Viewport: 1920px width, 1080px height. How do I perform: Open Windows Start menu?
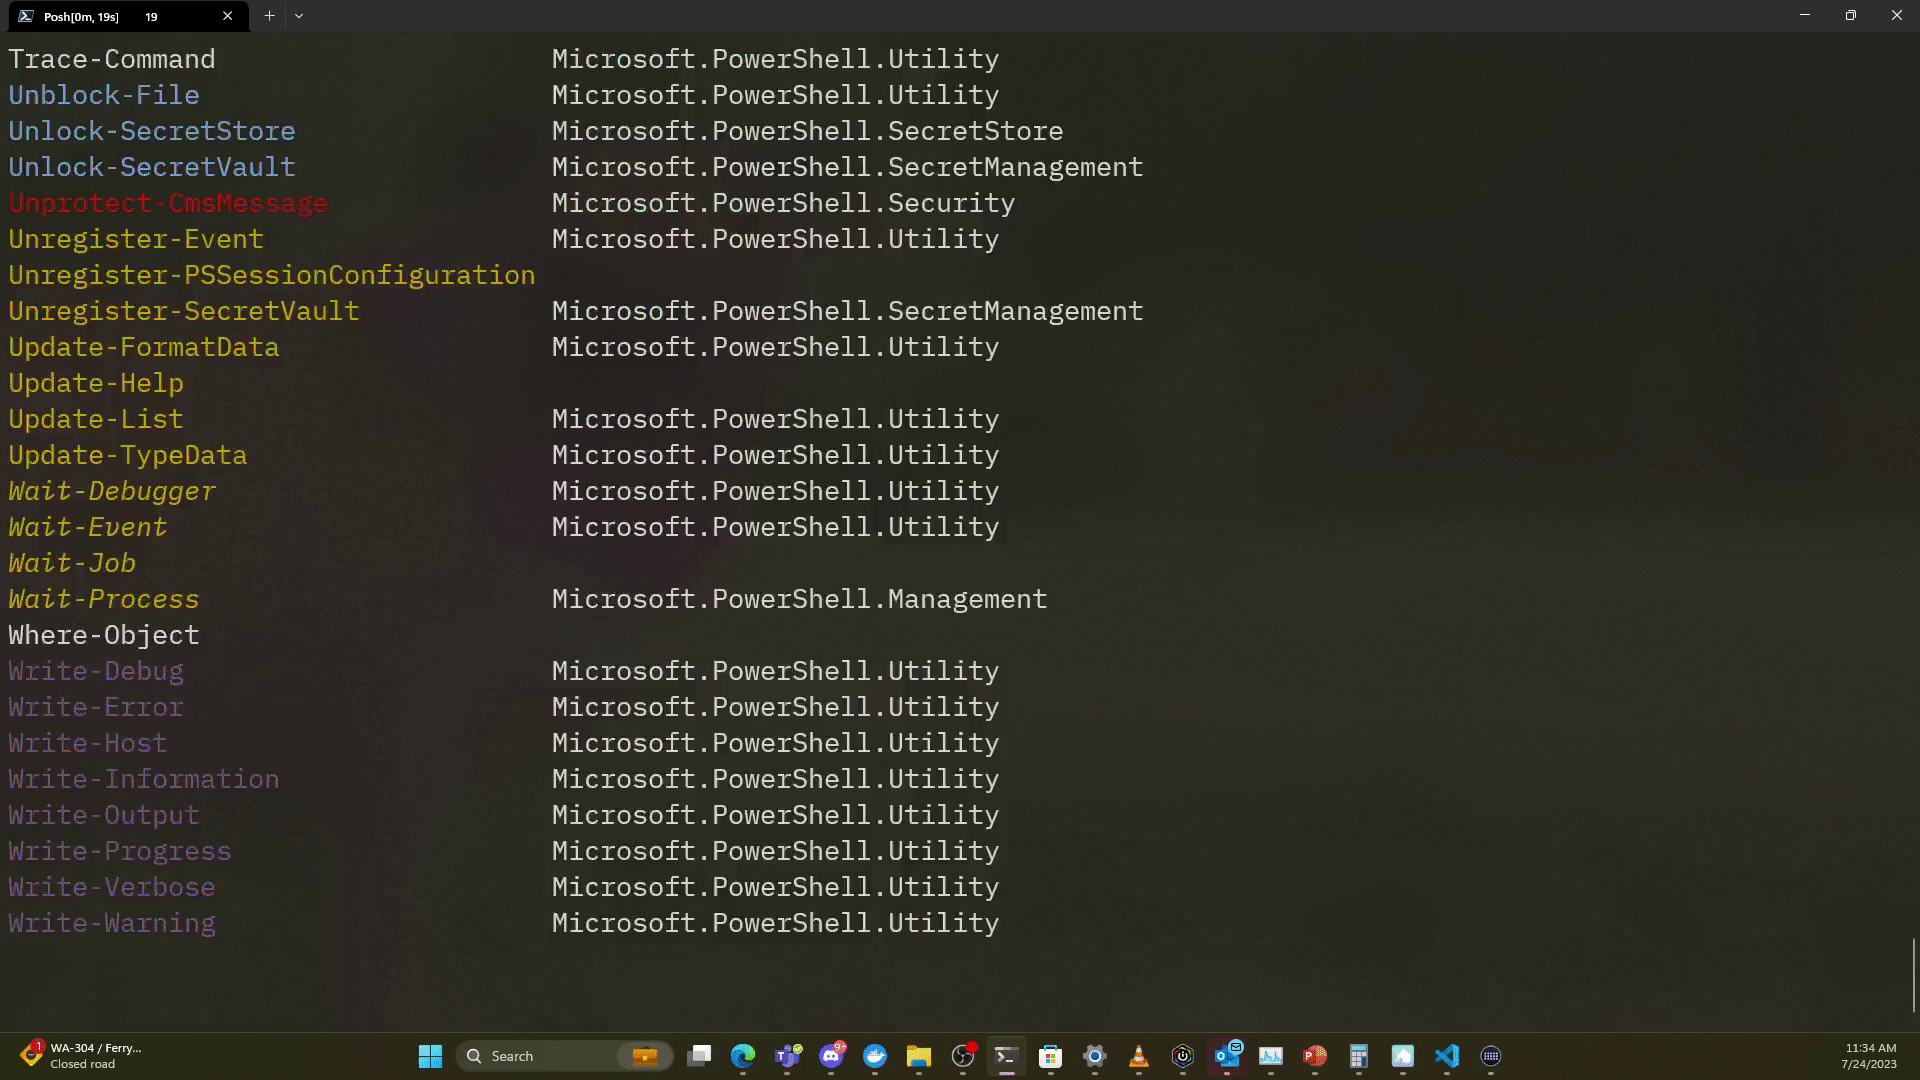point(430,1056)
